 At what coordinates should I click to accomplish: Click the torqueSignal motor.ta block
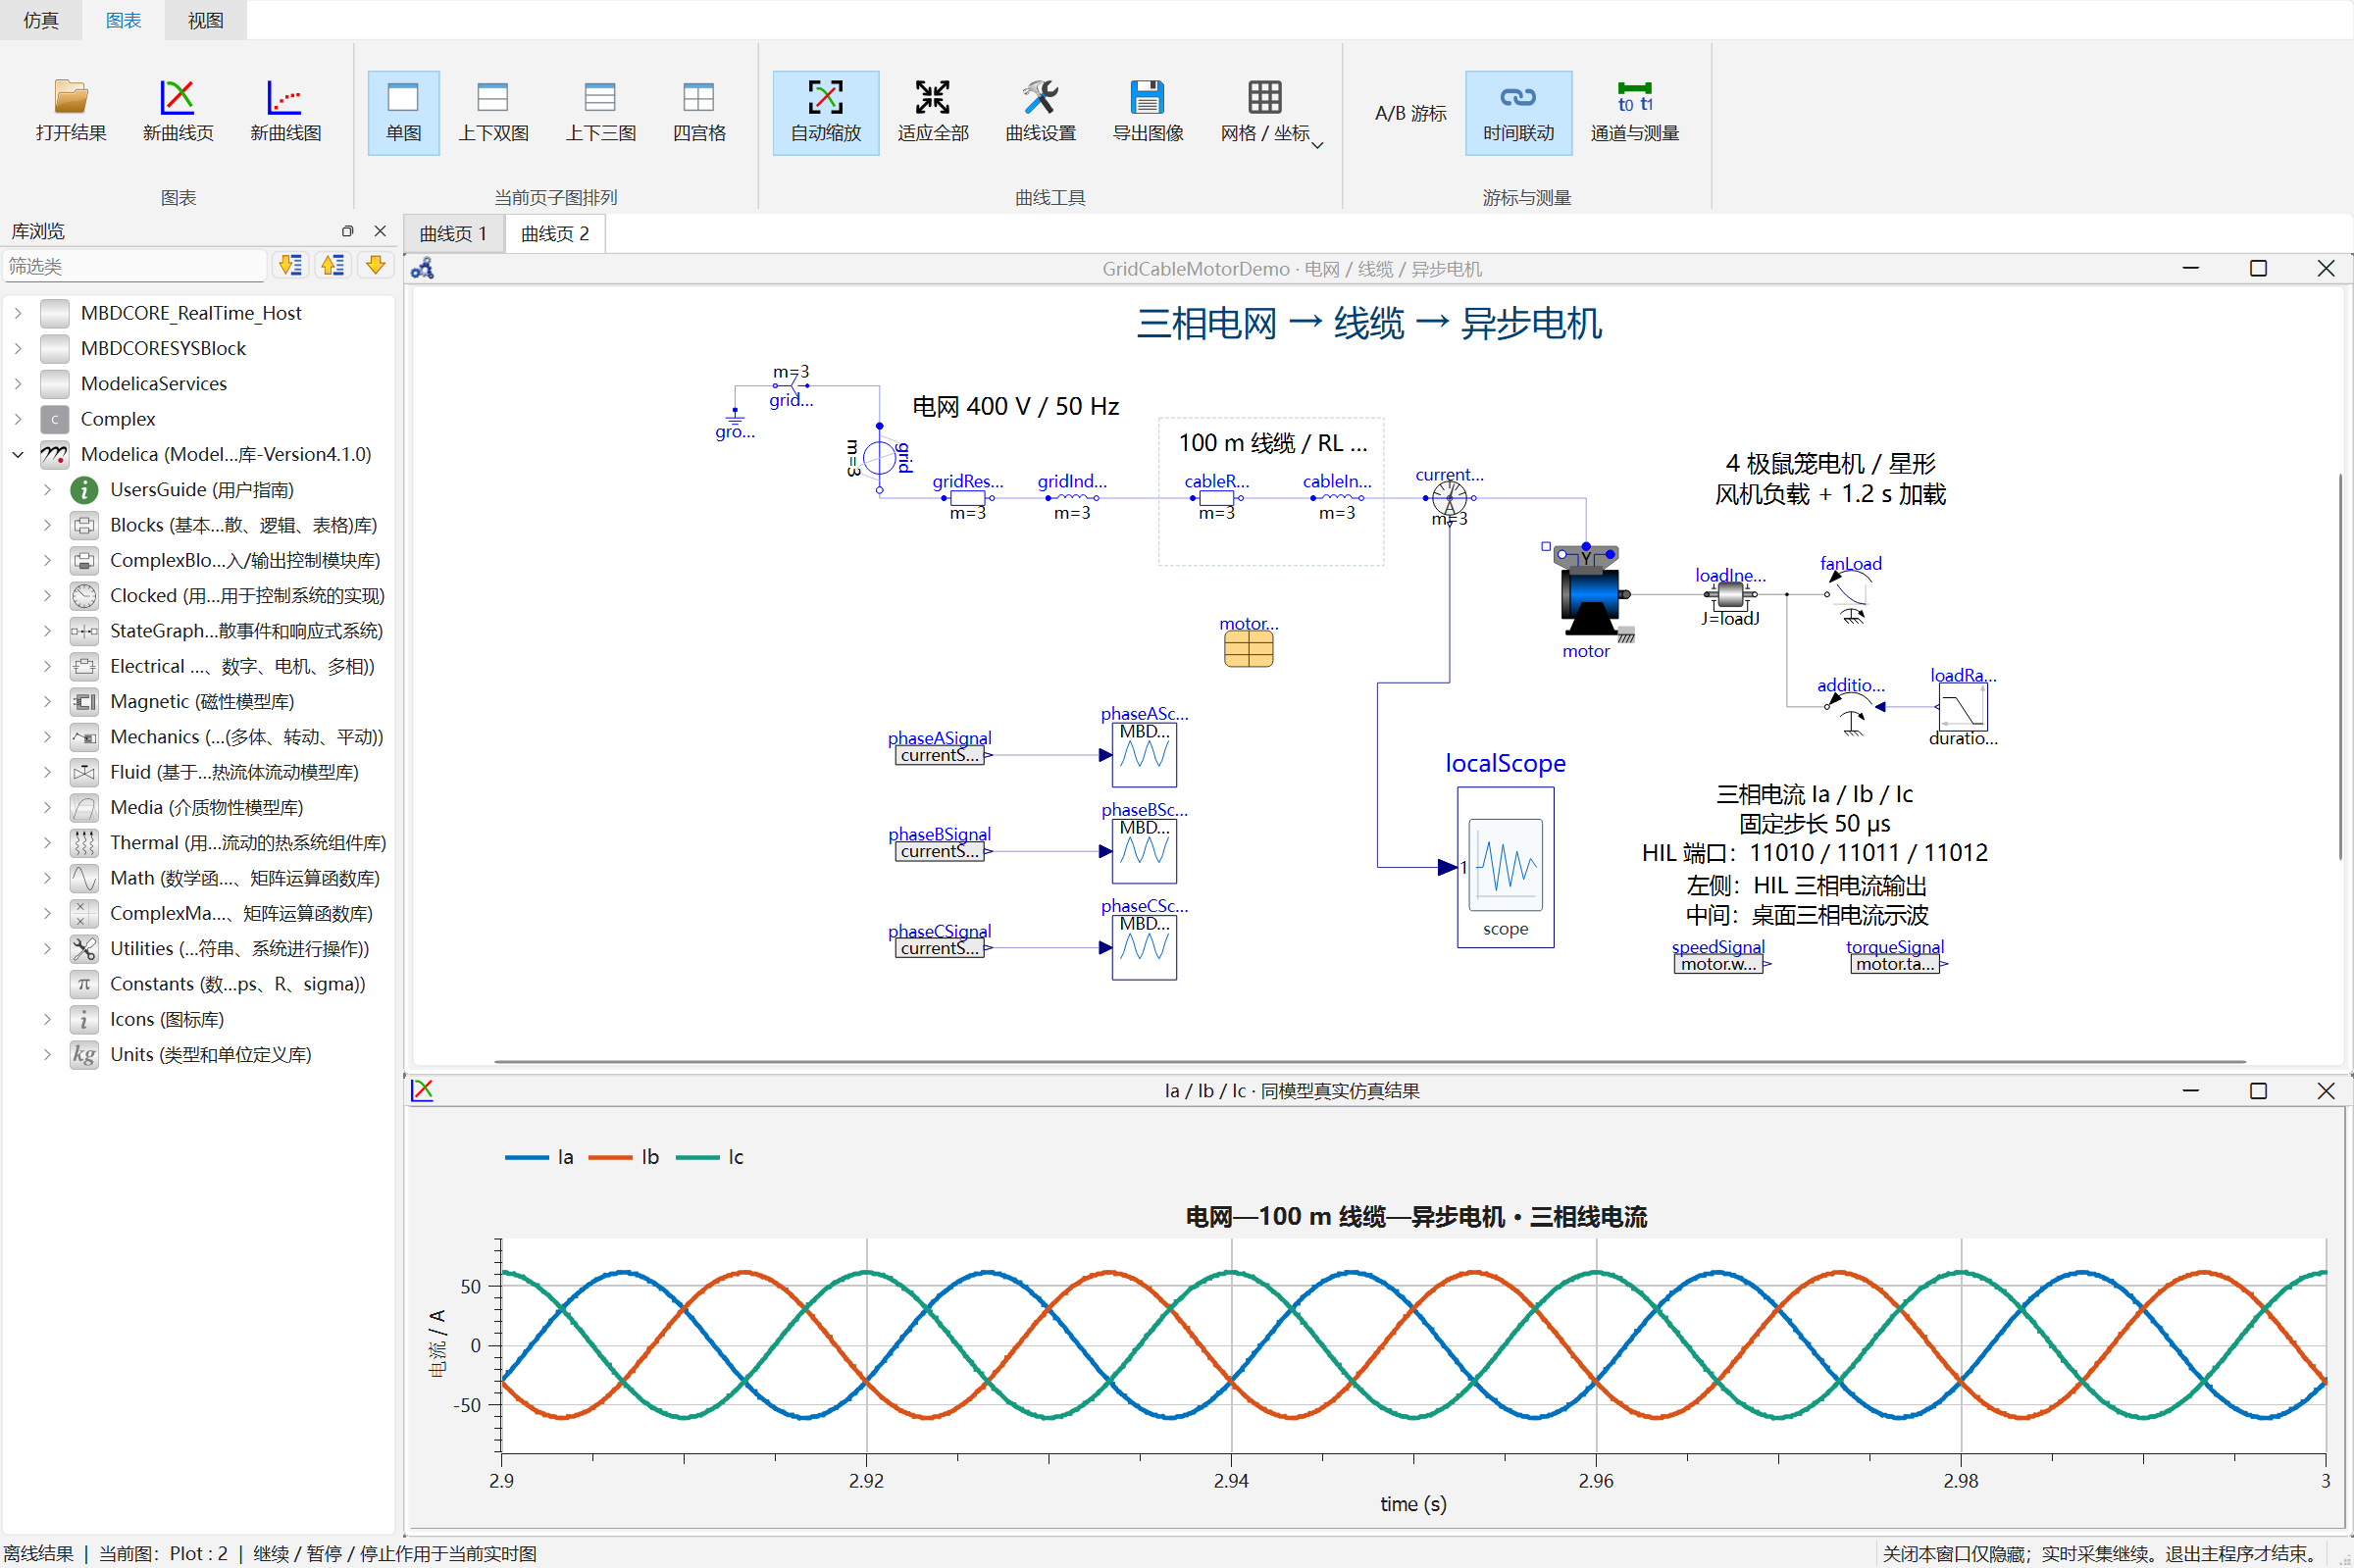pos(1894,964)
